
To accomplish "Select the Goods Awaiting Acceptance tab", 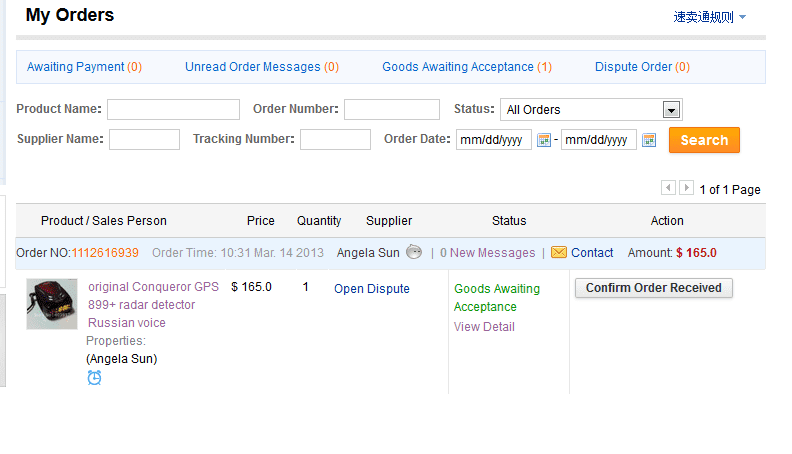I will 466,67.
